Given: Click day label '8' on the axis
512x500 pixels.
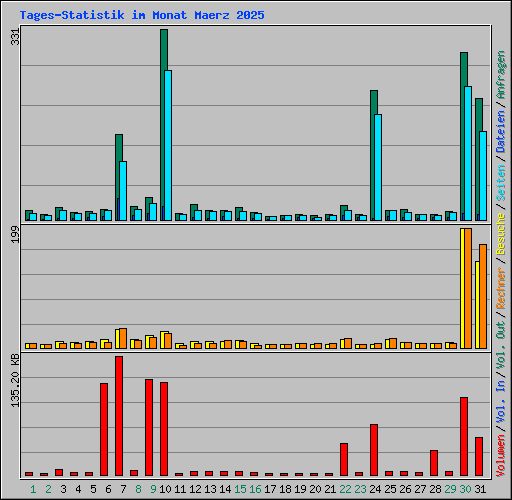Looking at the screenshot, I should (138, 489).
